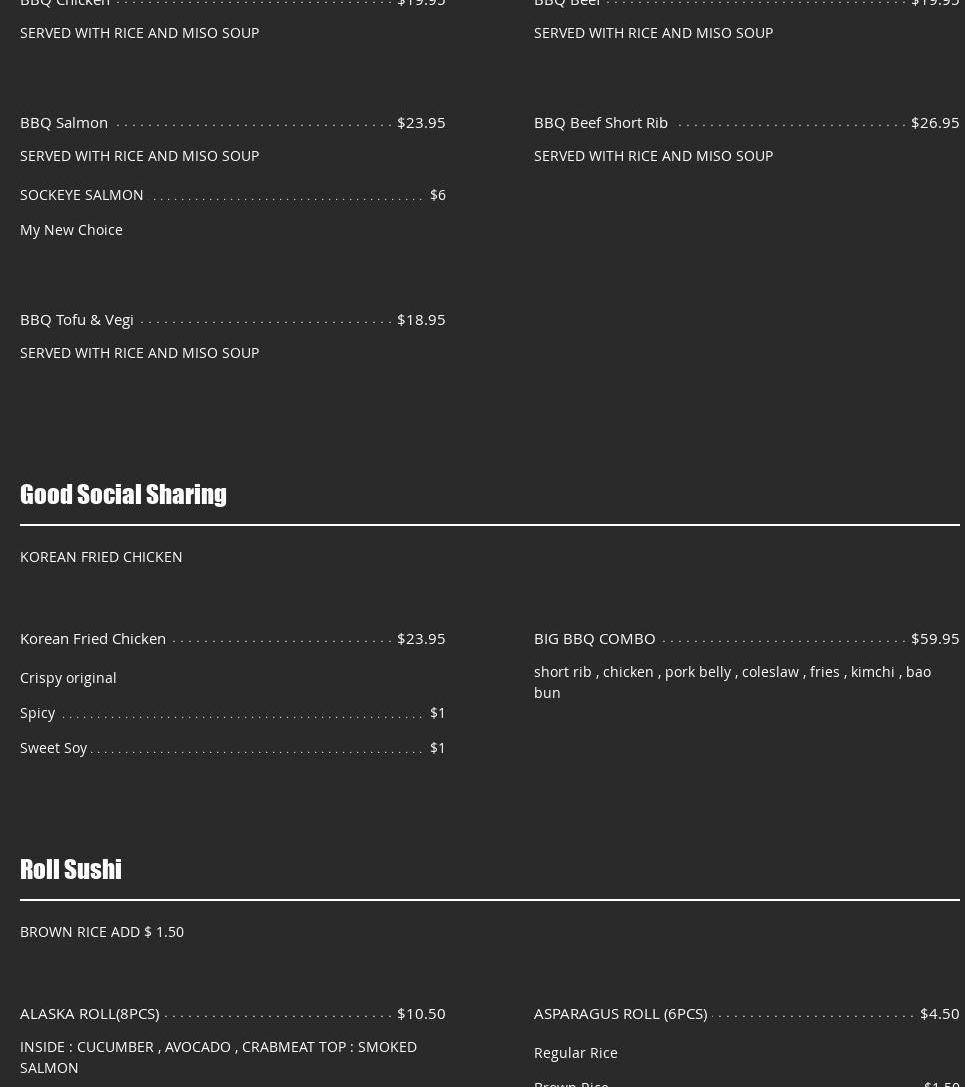Open the Korean Fried Chicken item
This screenshot has width=965, height=1087.
tap(93, 638)
